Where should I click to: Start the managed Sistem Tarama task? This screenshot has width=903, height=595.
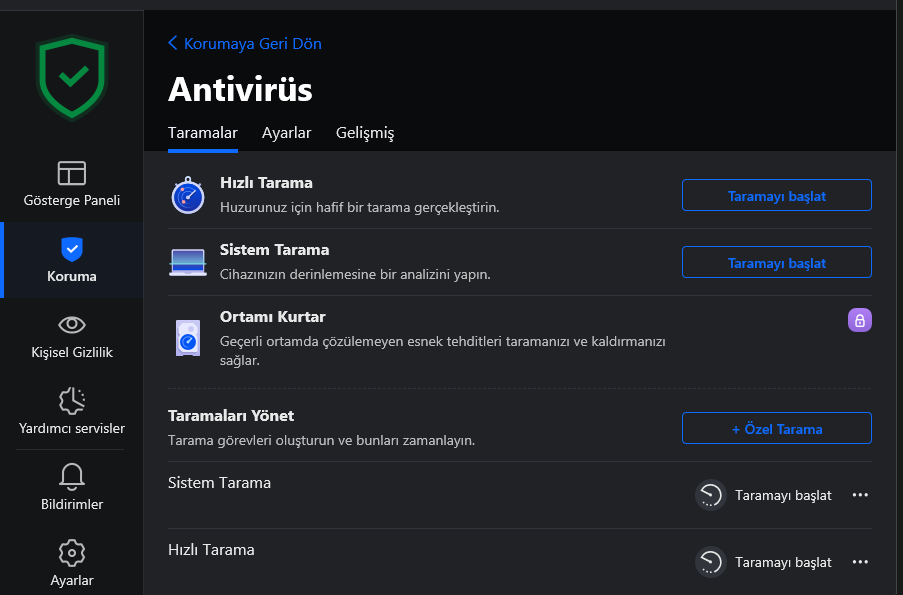coord(764,495)
